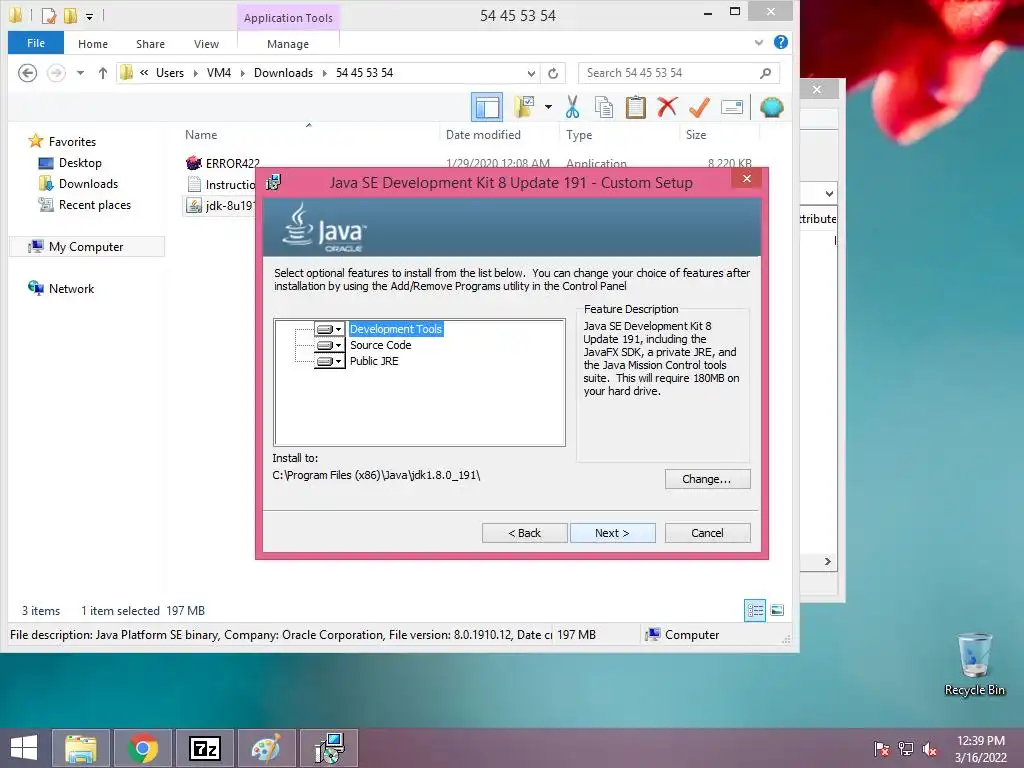Expand the address bar history dropdown
The height and width of the screenshot is (768, 1024).
coord(531,73)
